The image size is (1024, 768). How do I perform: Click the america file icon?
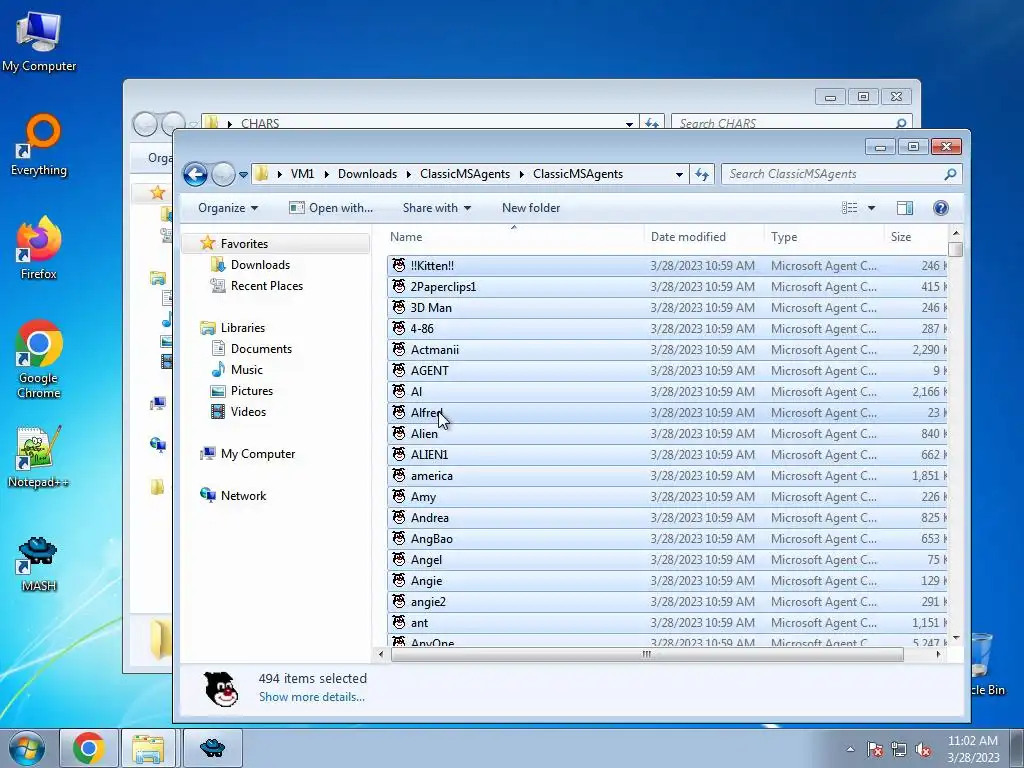tap(399, 475)
